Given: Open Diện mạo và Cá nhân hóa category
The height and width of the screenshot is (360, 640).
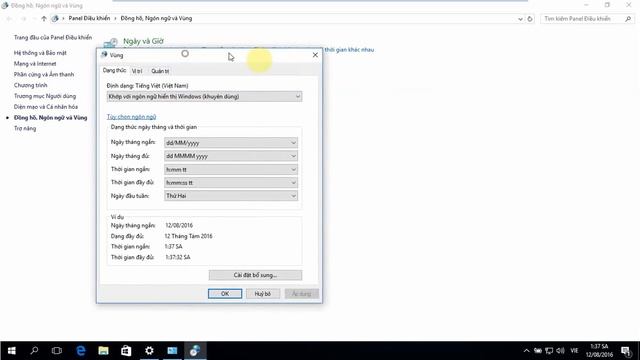Looking at the screenshot, I should 46,107.
